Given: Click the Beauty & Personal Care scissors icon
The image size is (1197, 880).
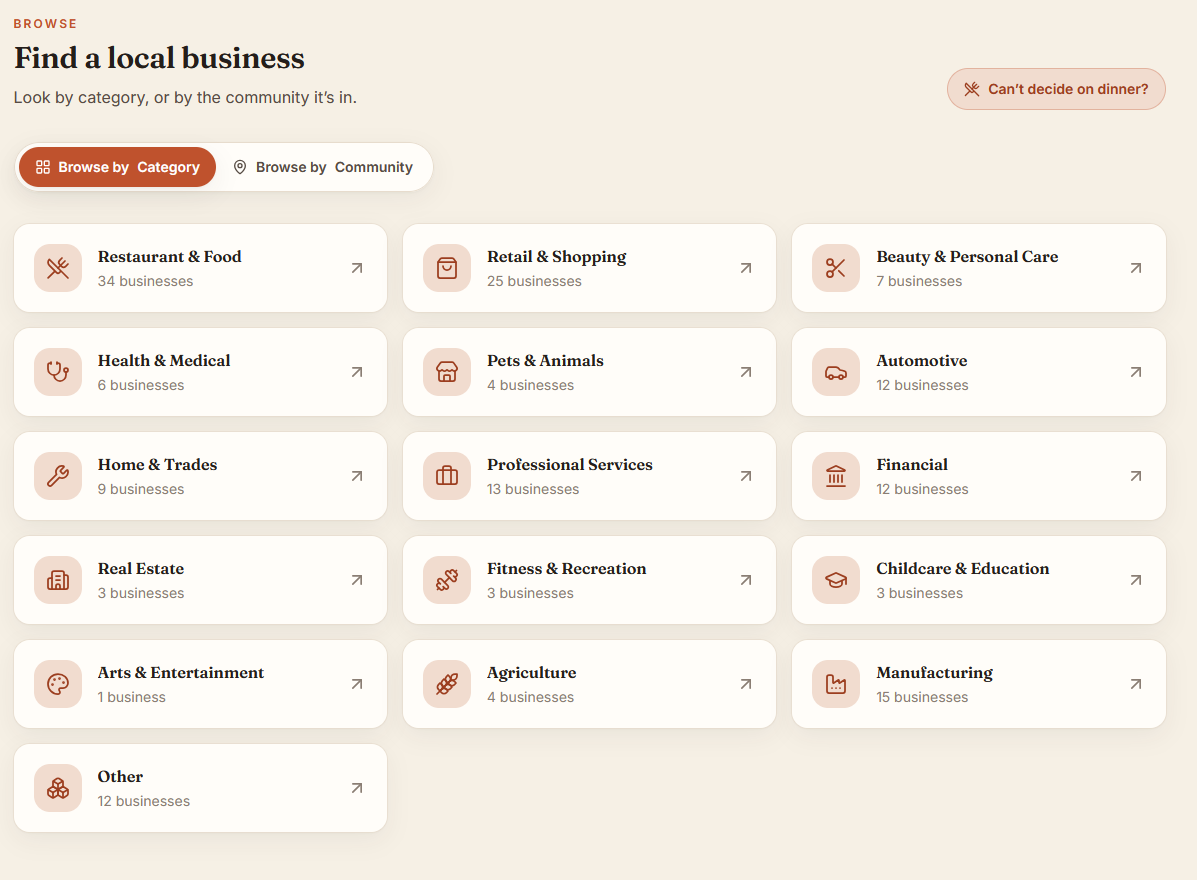Looking at the screenshot, I should [x=836, y=268].
